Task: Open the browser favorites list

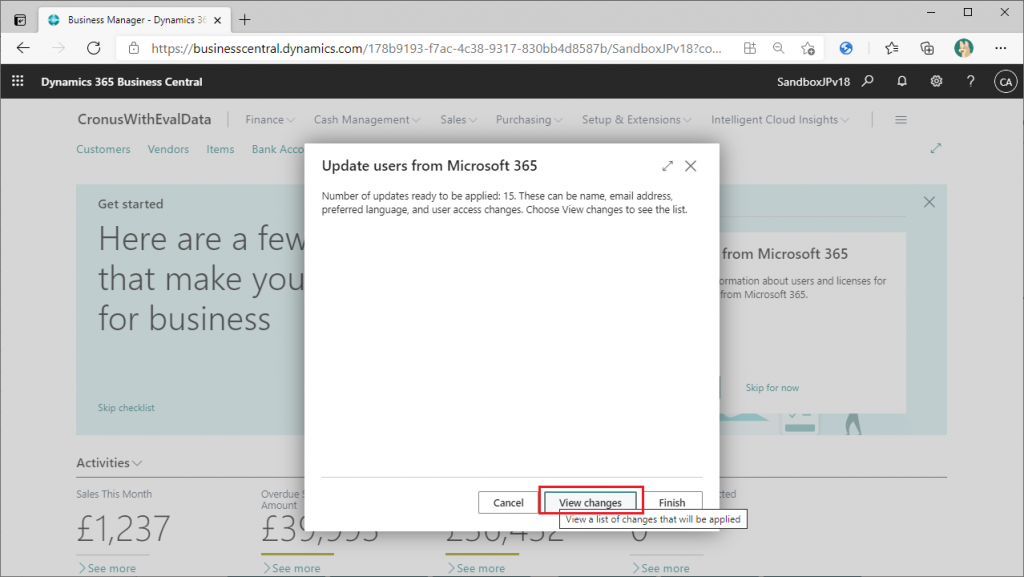Action: click(891, 48)
